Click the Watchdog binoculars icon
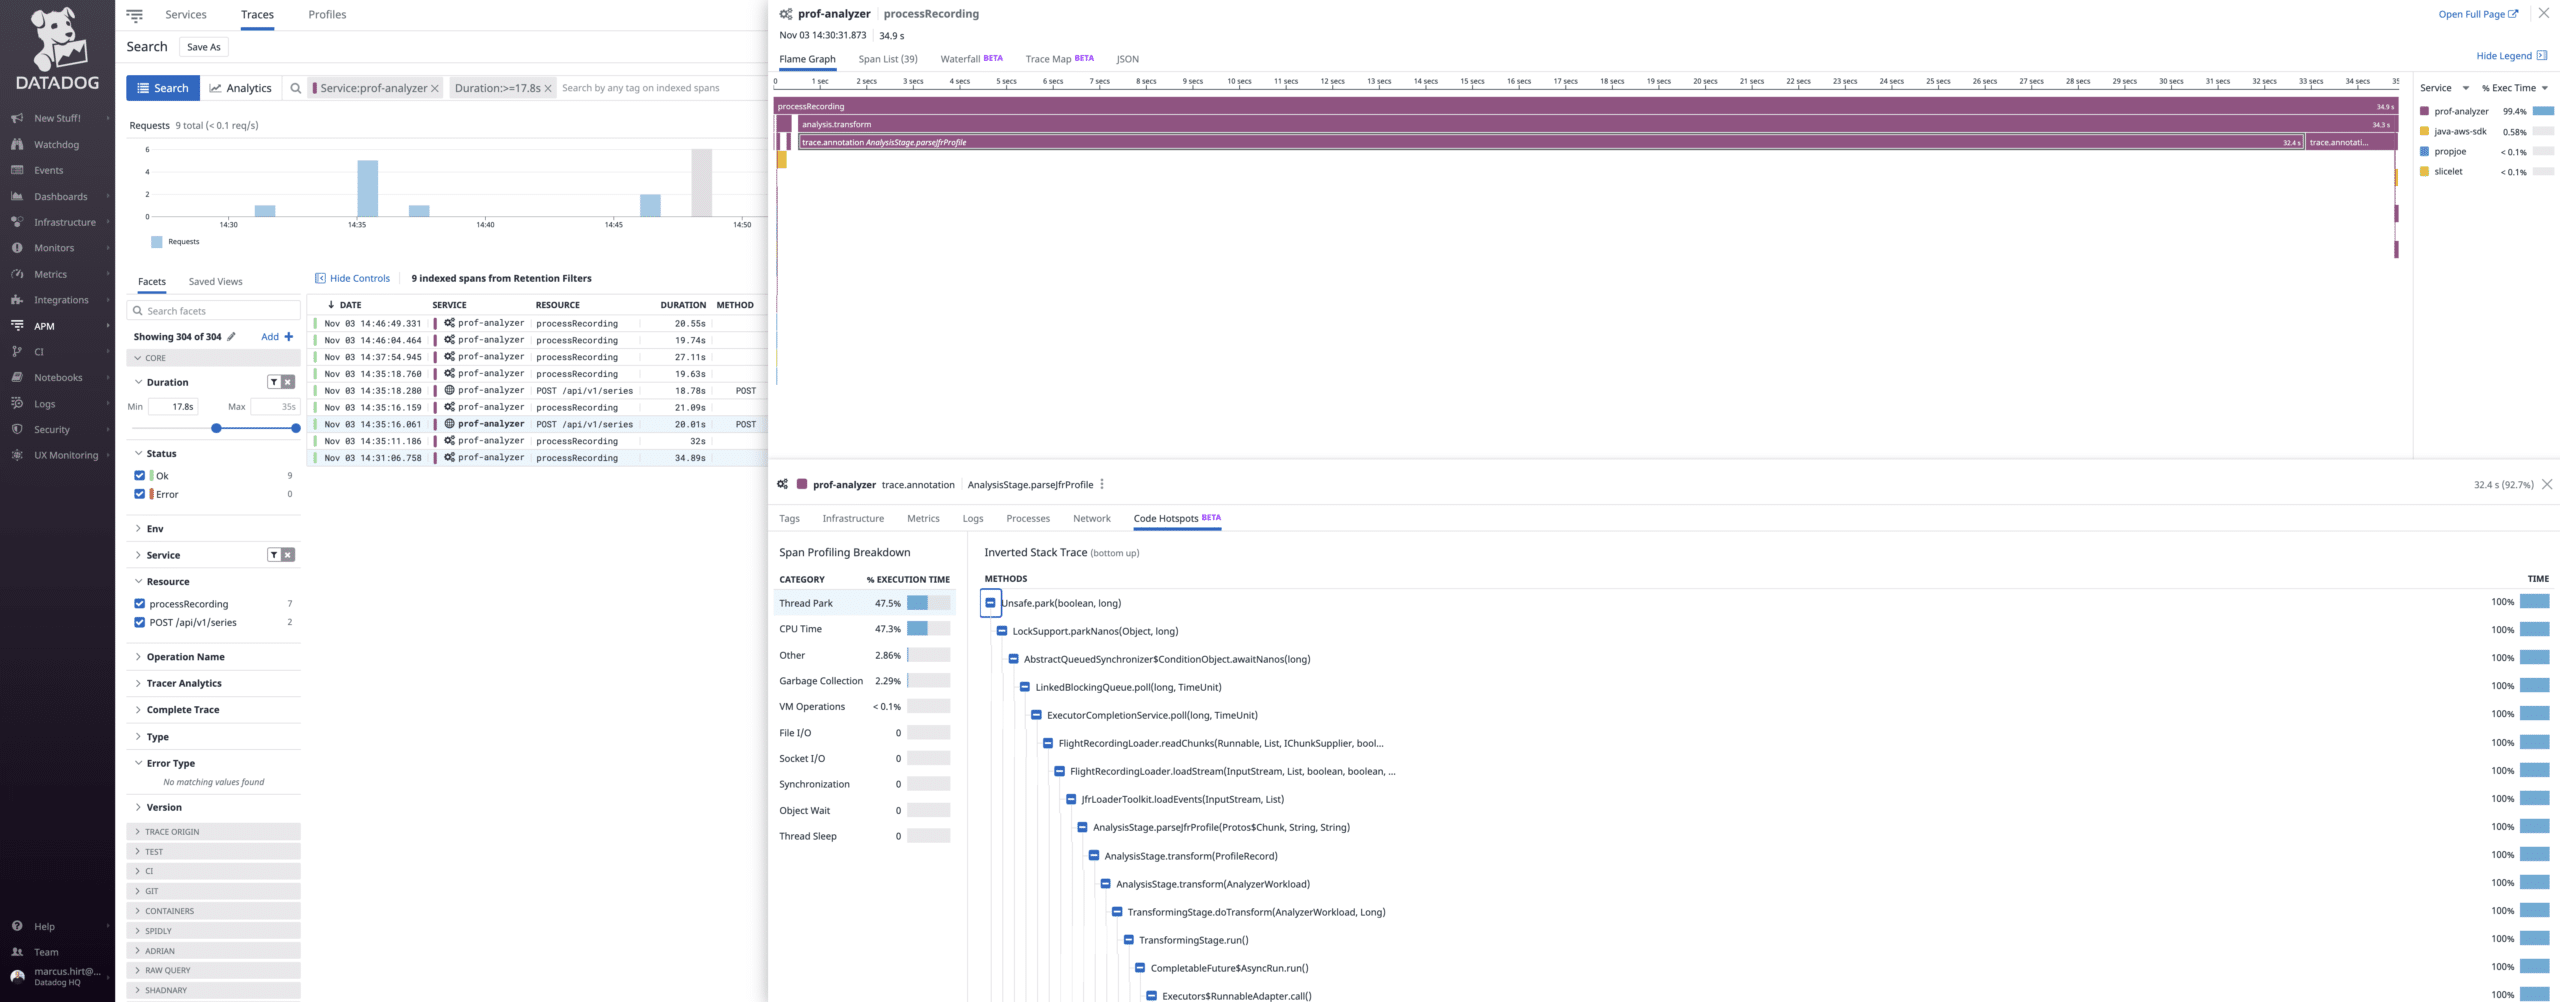The width and height of the screenshot is (2560, 1002). coord(17,144)
